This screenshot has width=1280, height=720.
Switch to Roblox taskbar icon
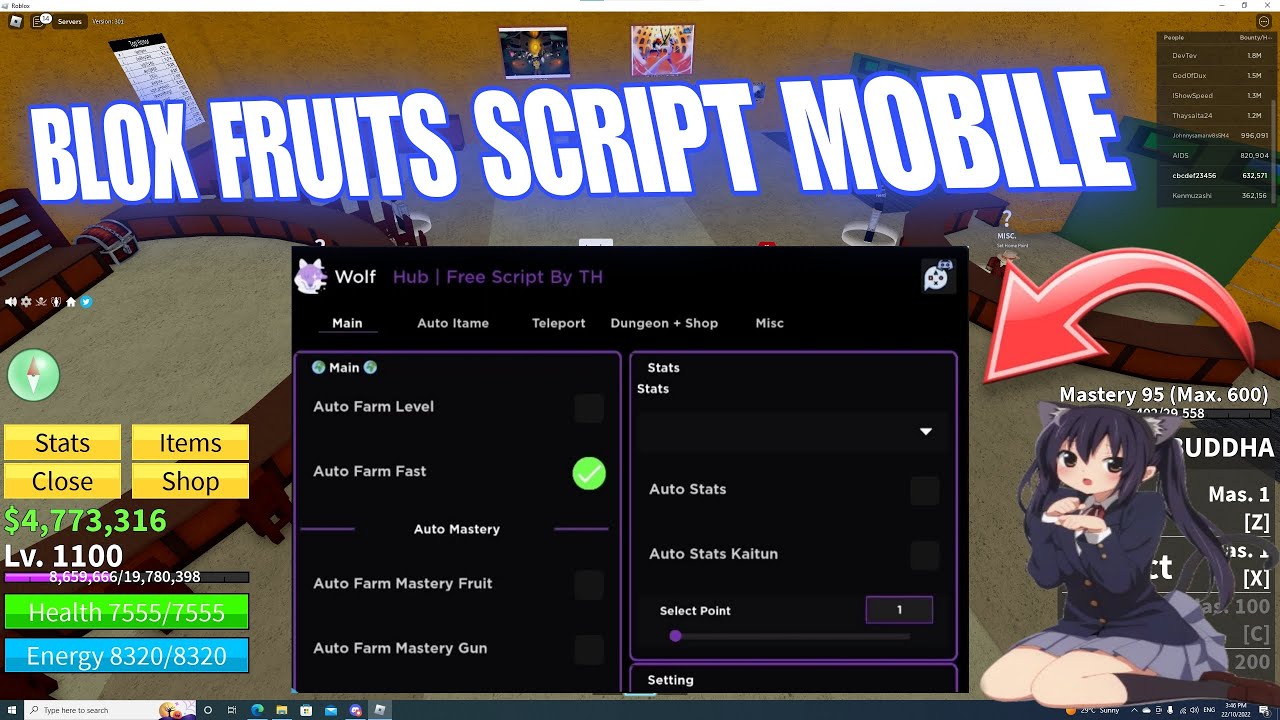coord(380,710)
